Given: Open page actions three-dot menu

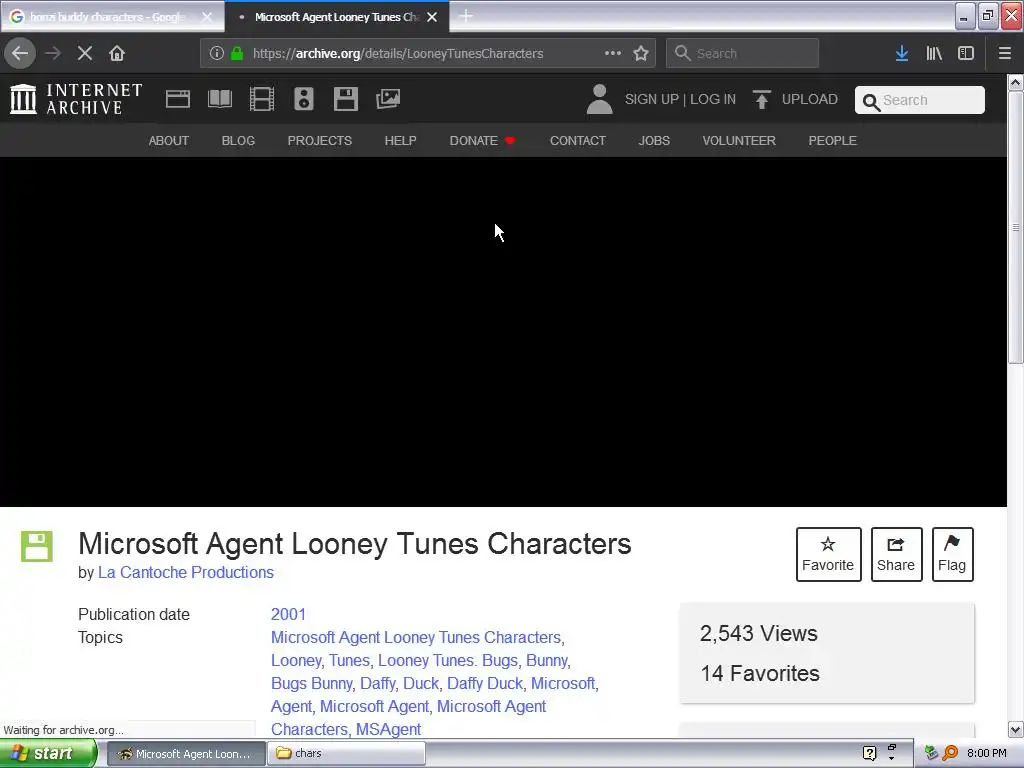Looking at the screenshot, I should (x=613, y=53).
